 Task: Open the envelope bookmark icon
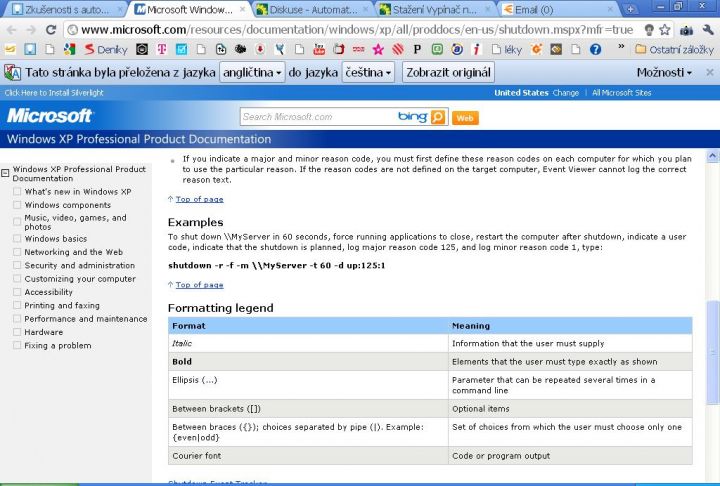pyautogui.click(x=10, y=49)
